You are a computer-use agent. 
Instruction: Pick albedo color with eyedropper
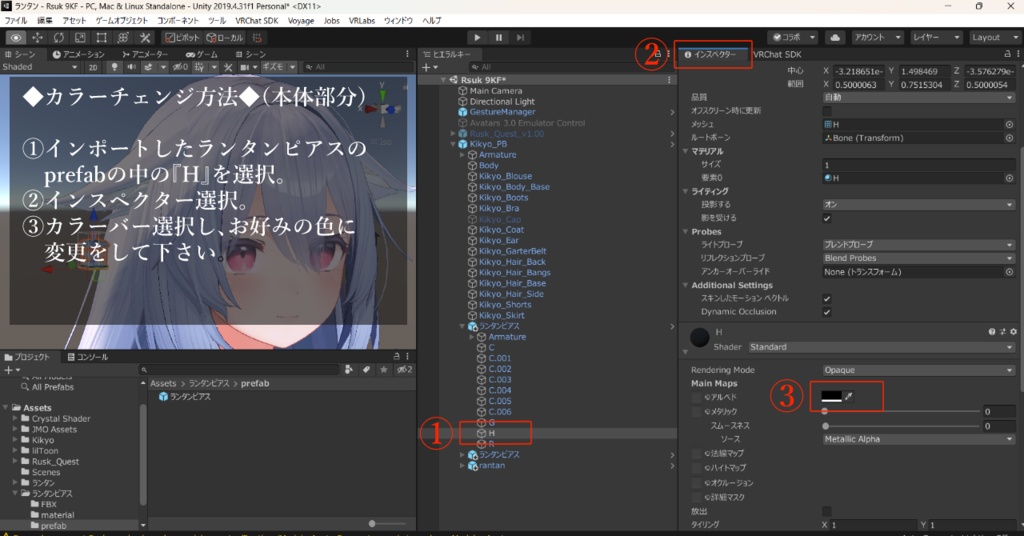848,396
